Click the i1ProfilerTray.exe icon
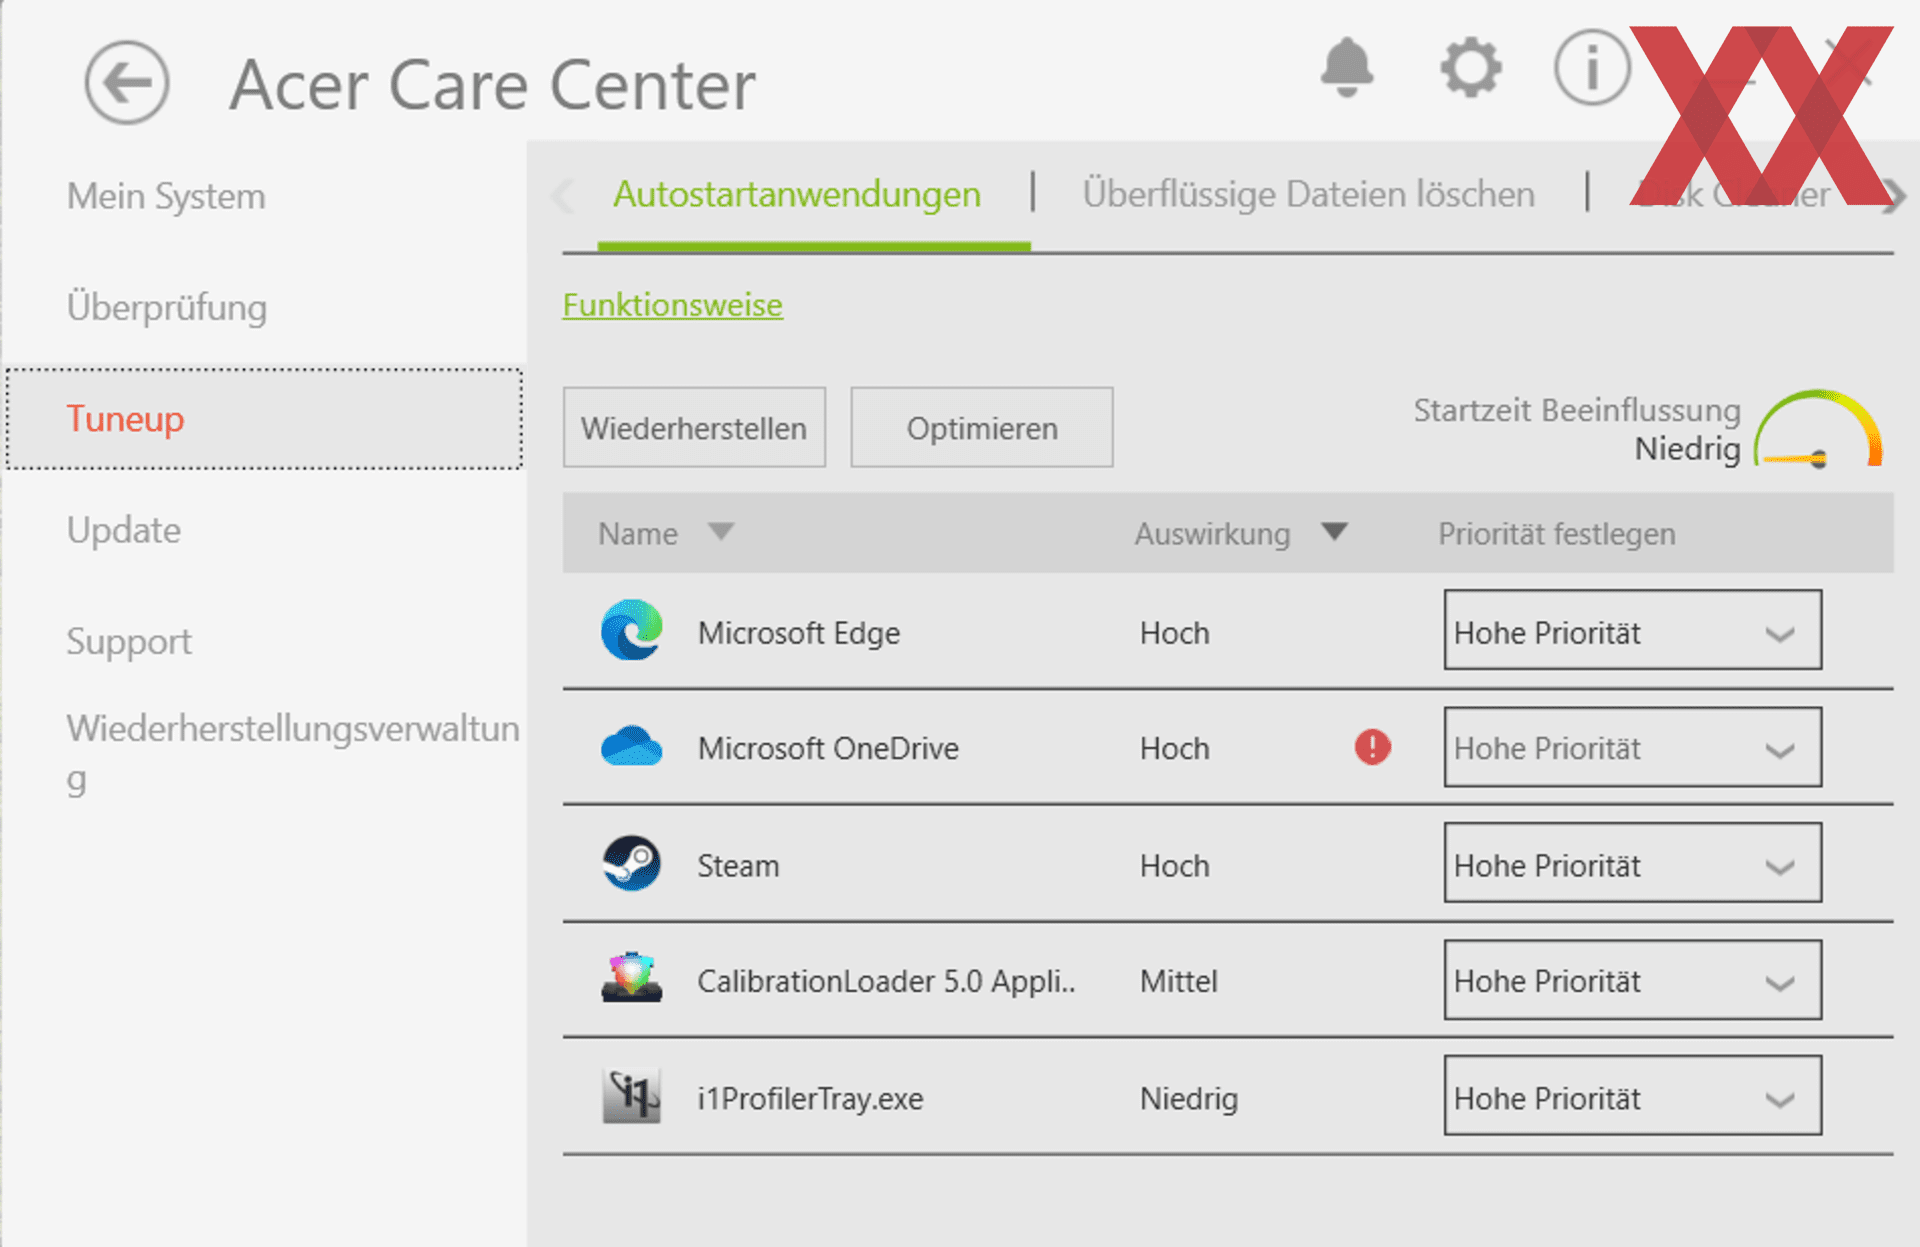 (632, 1096)
